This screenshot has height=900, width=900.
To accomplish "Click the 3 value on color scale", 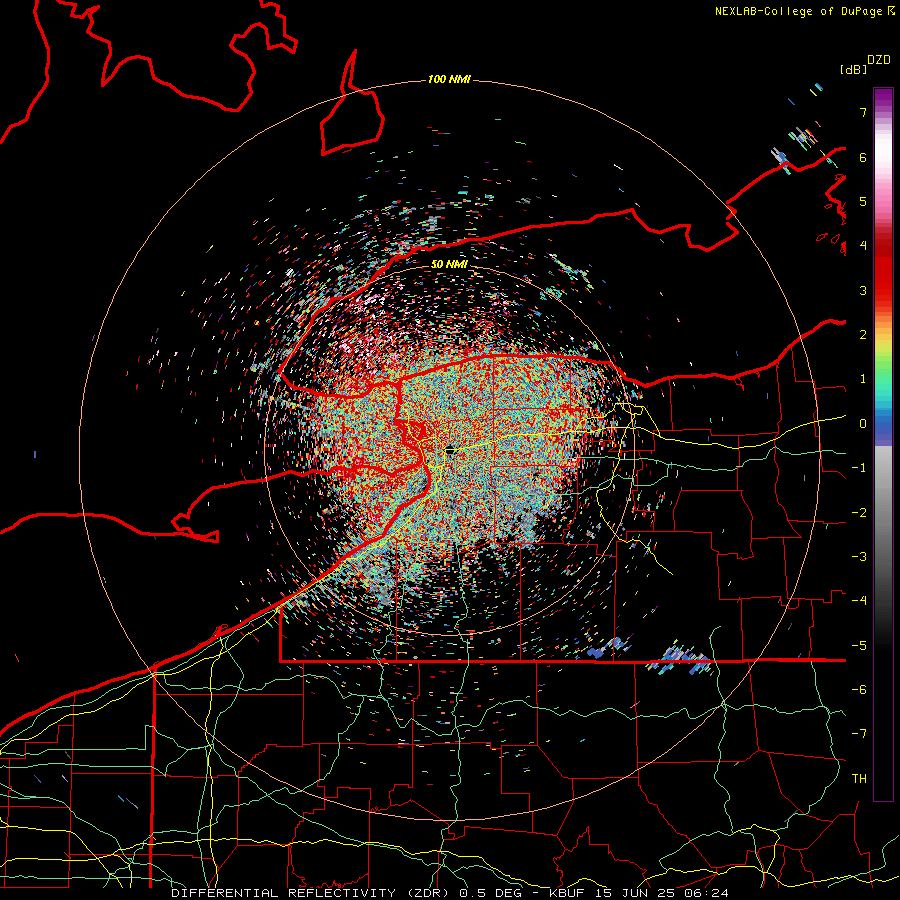I will click(863, 290).
